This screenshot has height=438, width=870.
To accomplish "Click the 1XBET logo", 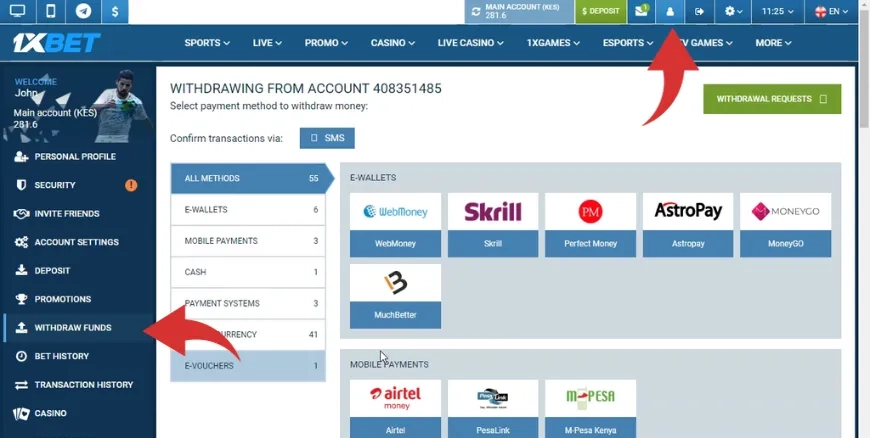I will (x=57, y=43).
